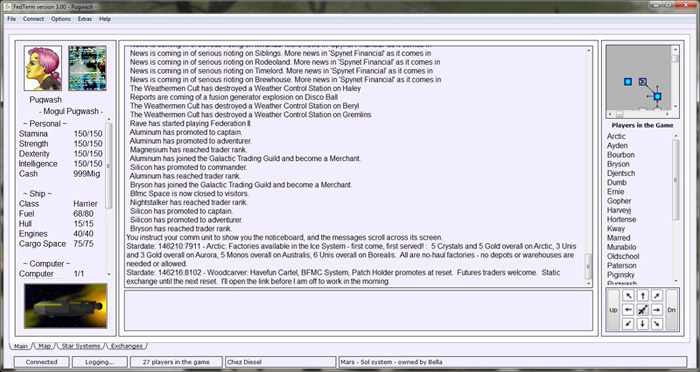700x372 pixels.
Task: Switch to the Star Systems tab
Action: pyautogui.click(x=81, y=346)
